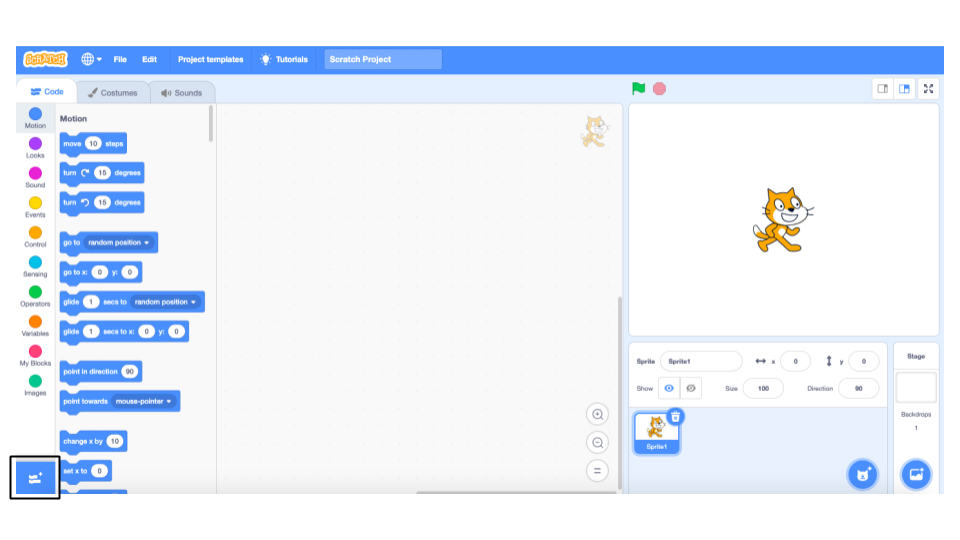Screen dimensions: 960x540
Task: Open the File menu
Action: coord(120,59)
